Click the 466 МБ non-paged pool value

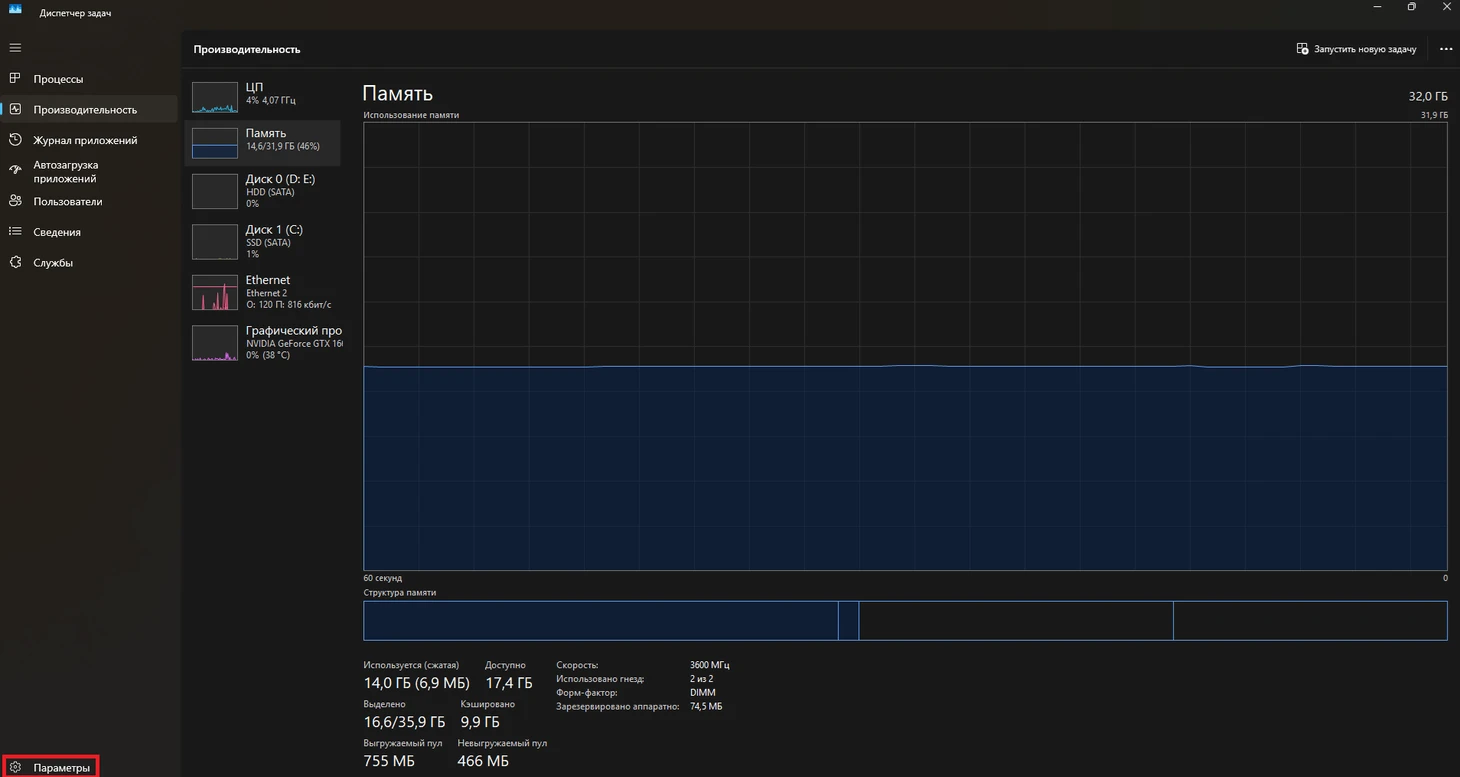click(483, 761)
